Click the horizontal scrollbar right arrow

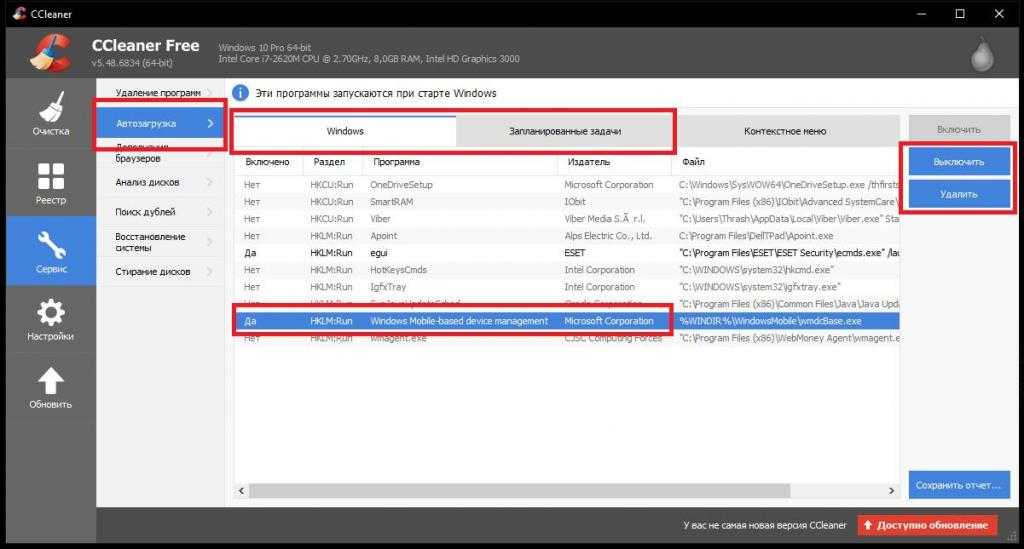[891, 491]
